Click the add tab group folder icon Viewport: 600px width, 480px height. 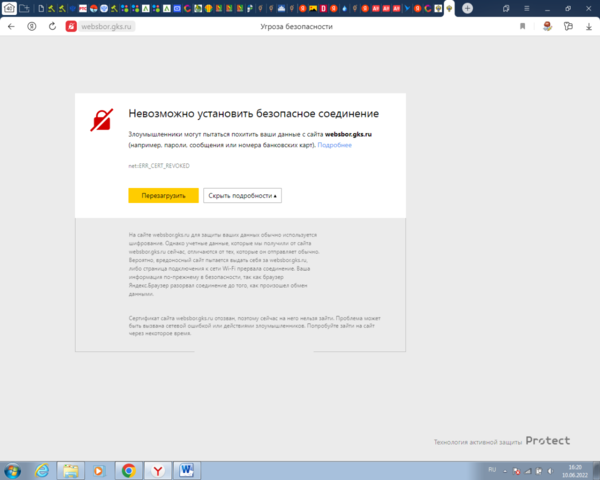click(x=24, y=8)
